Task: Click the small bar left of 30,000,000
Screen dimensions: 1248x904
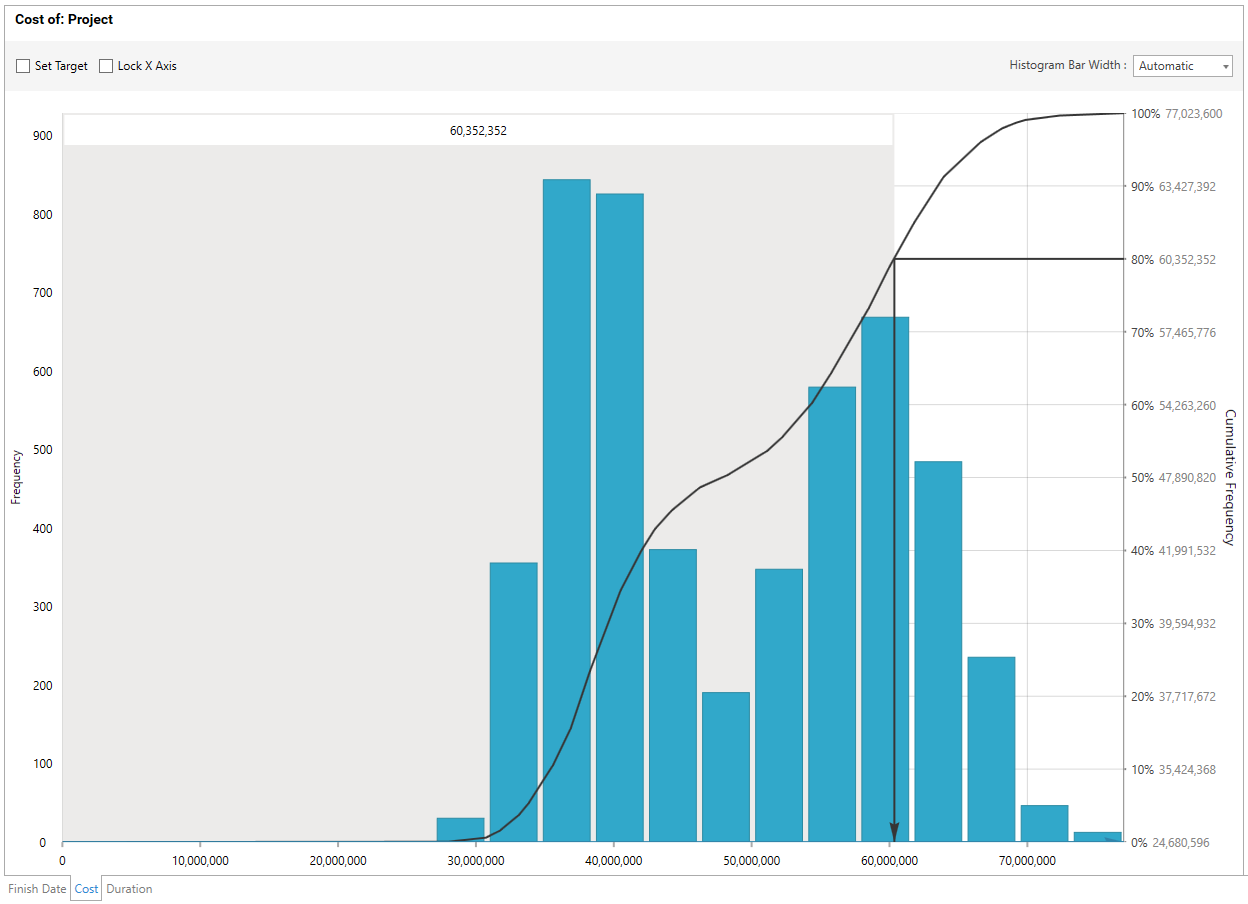Action: [460, 830]
